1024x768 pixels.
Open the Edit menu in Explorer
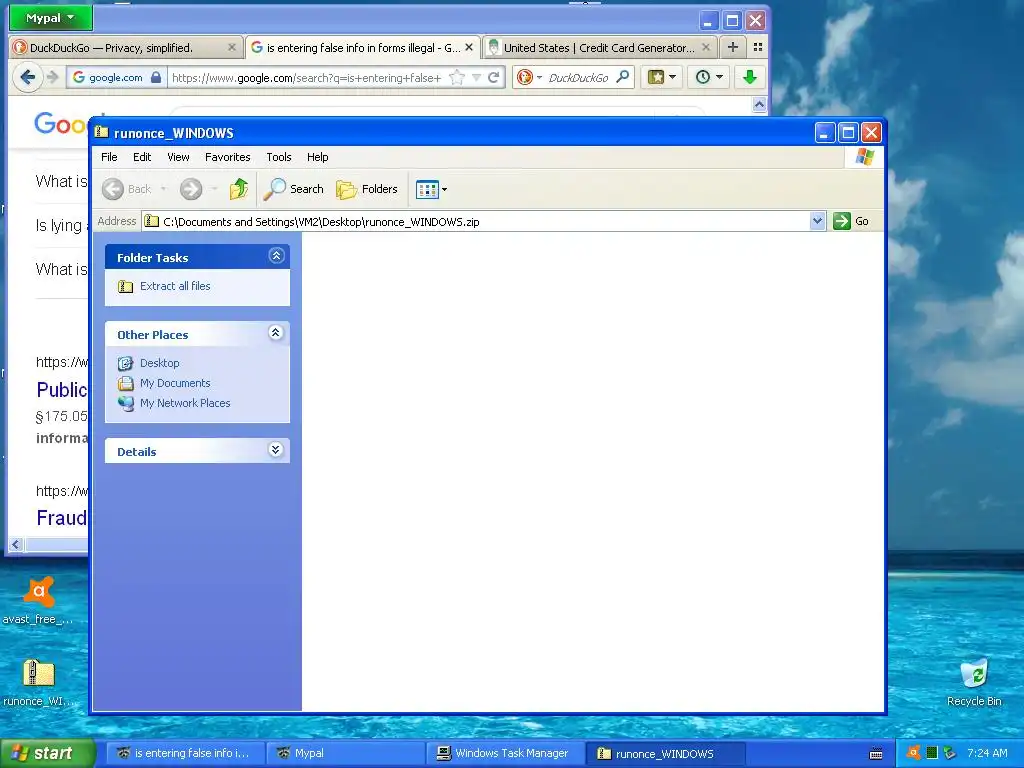pos(142,157)
